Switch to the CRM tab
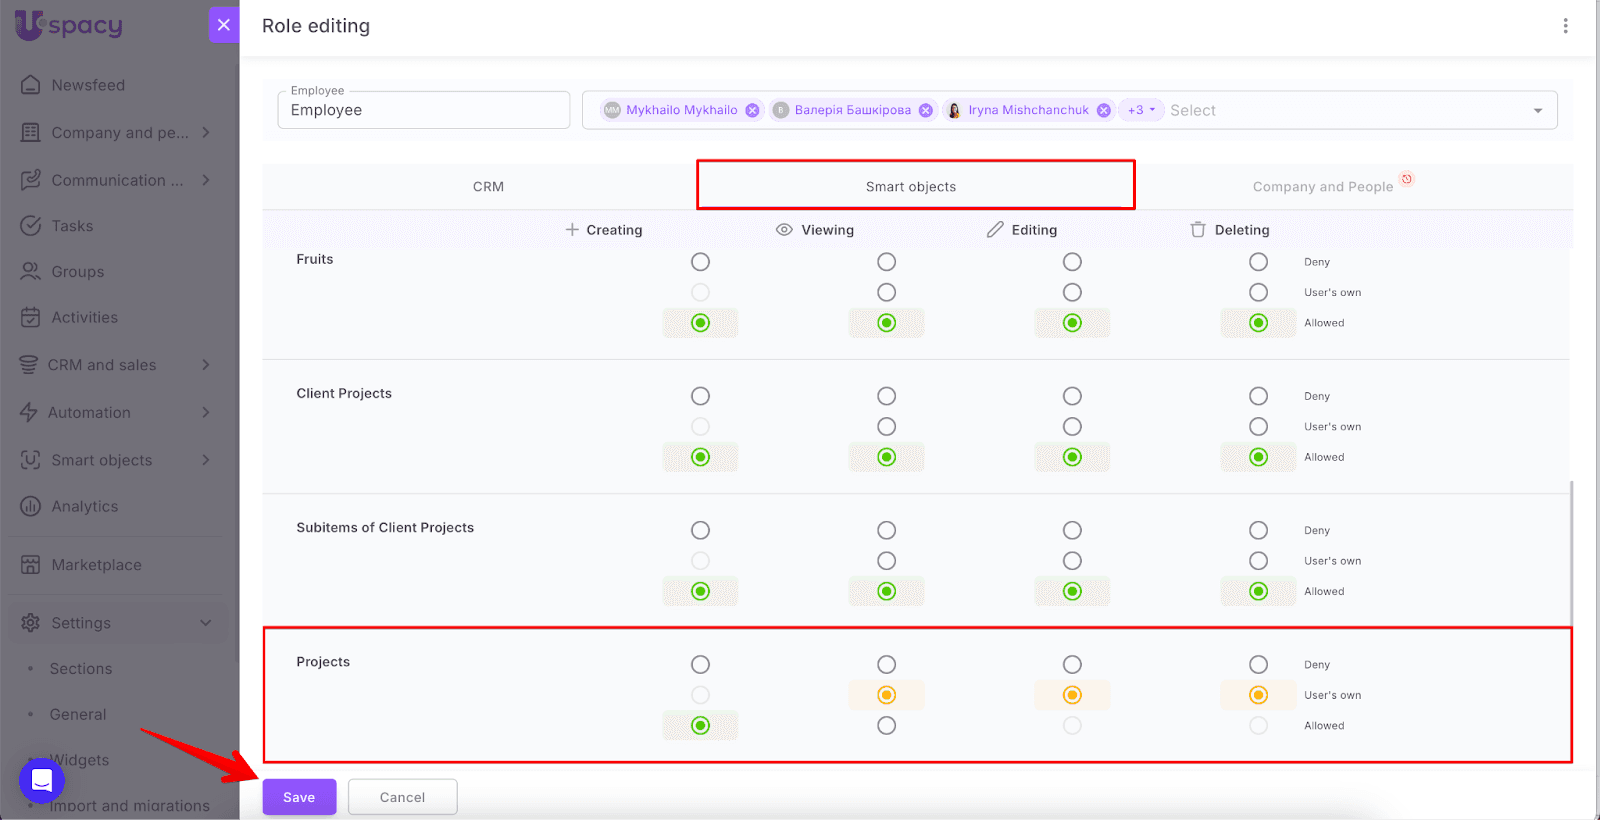This screenshot has width=1600, height=820. 488,187
